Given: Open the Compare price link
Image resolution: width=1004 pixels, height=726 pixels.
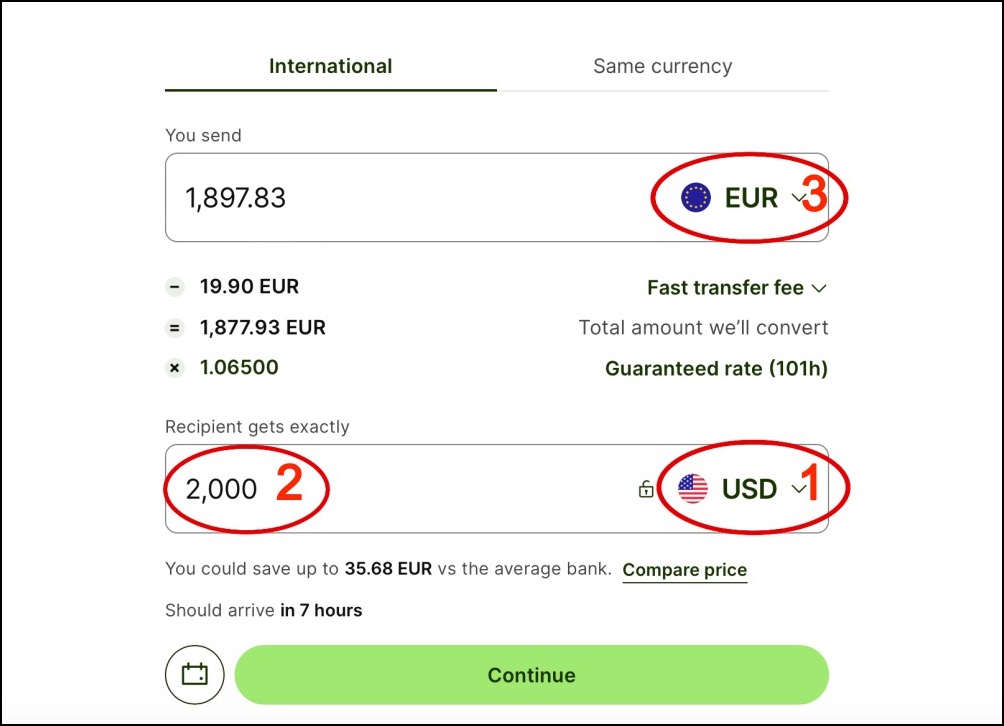Looking at the screenshot, I should pos(684,569).
